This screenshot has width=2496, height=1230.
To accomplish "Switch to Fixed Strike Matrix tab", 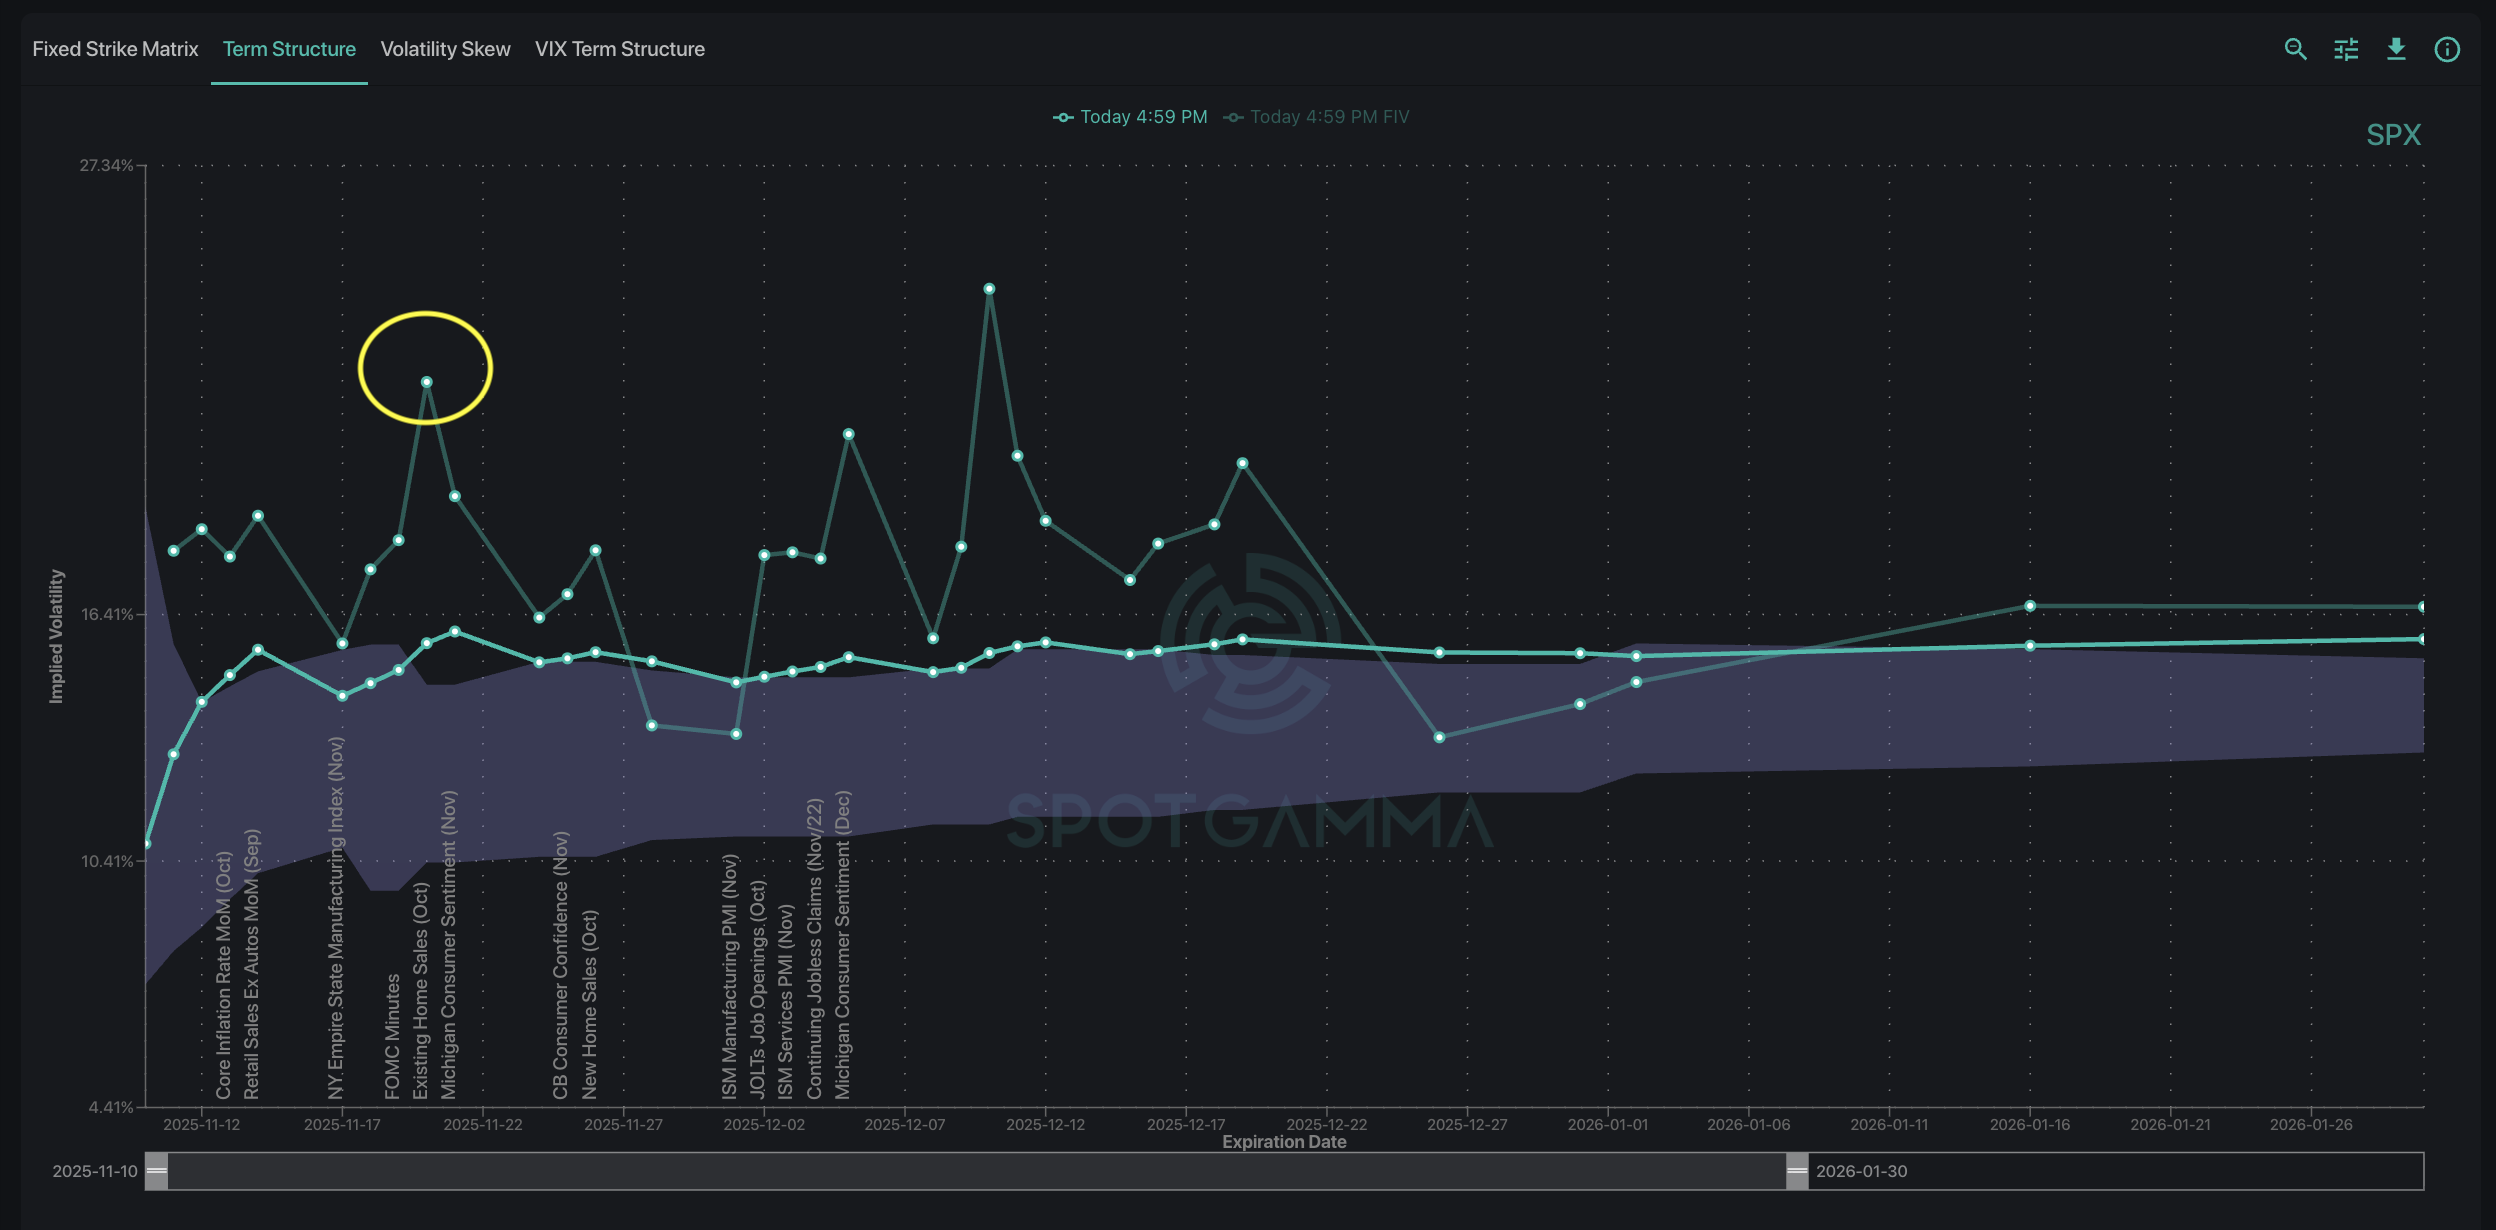I will point(115,49).
